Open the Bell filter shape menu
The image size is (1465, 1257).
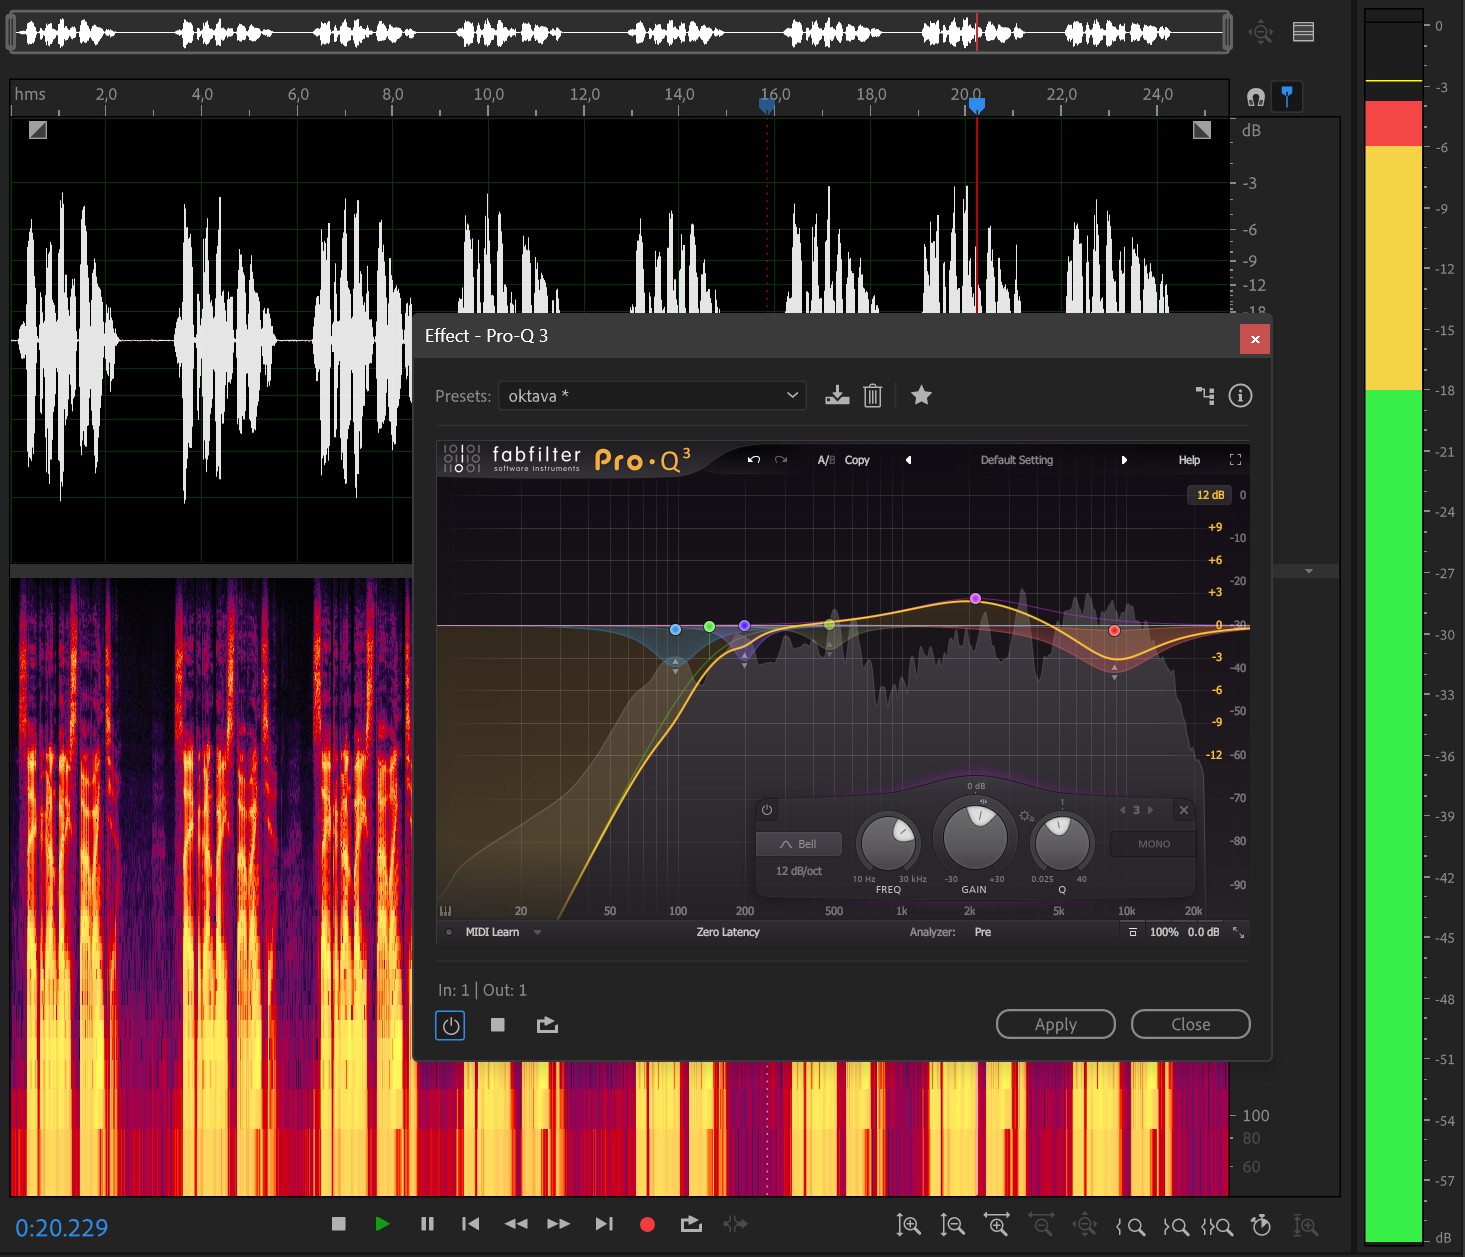798,844
